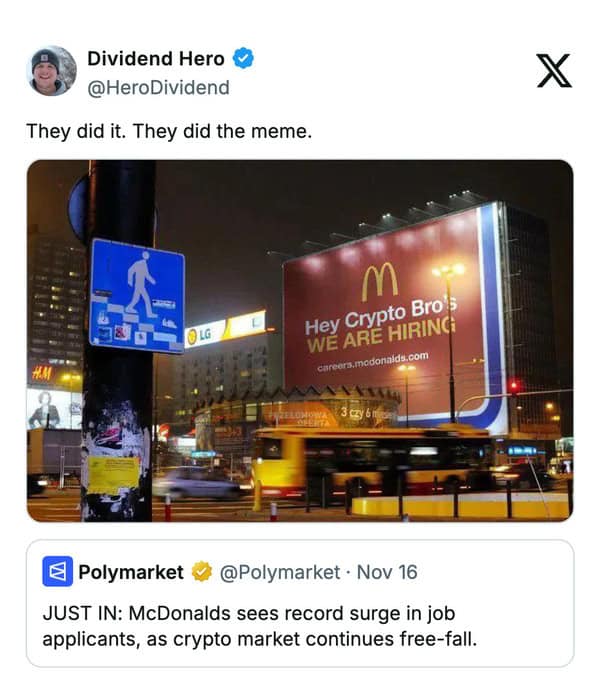This screenshot has height=695, width=599.
Task: Click the gold verified badge next to Polymarket
Action: (x=202, y=572)
